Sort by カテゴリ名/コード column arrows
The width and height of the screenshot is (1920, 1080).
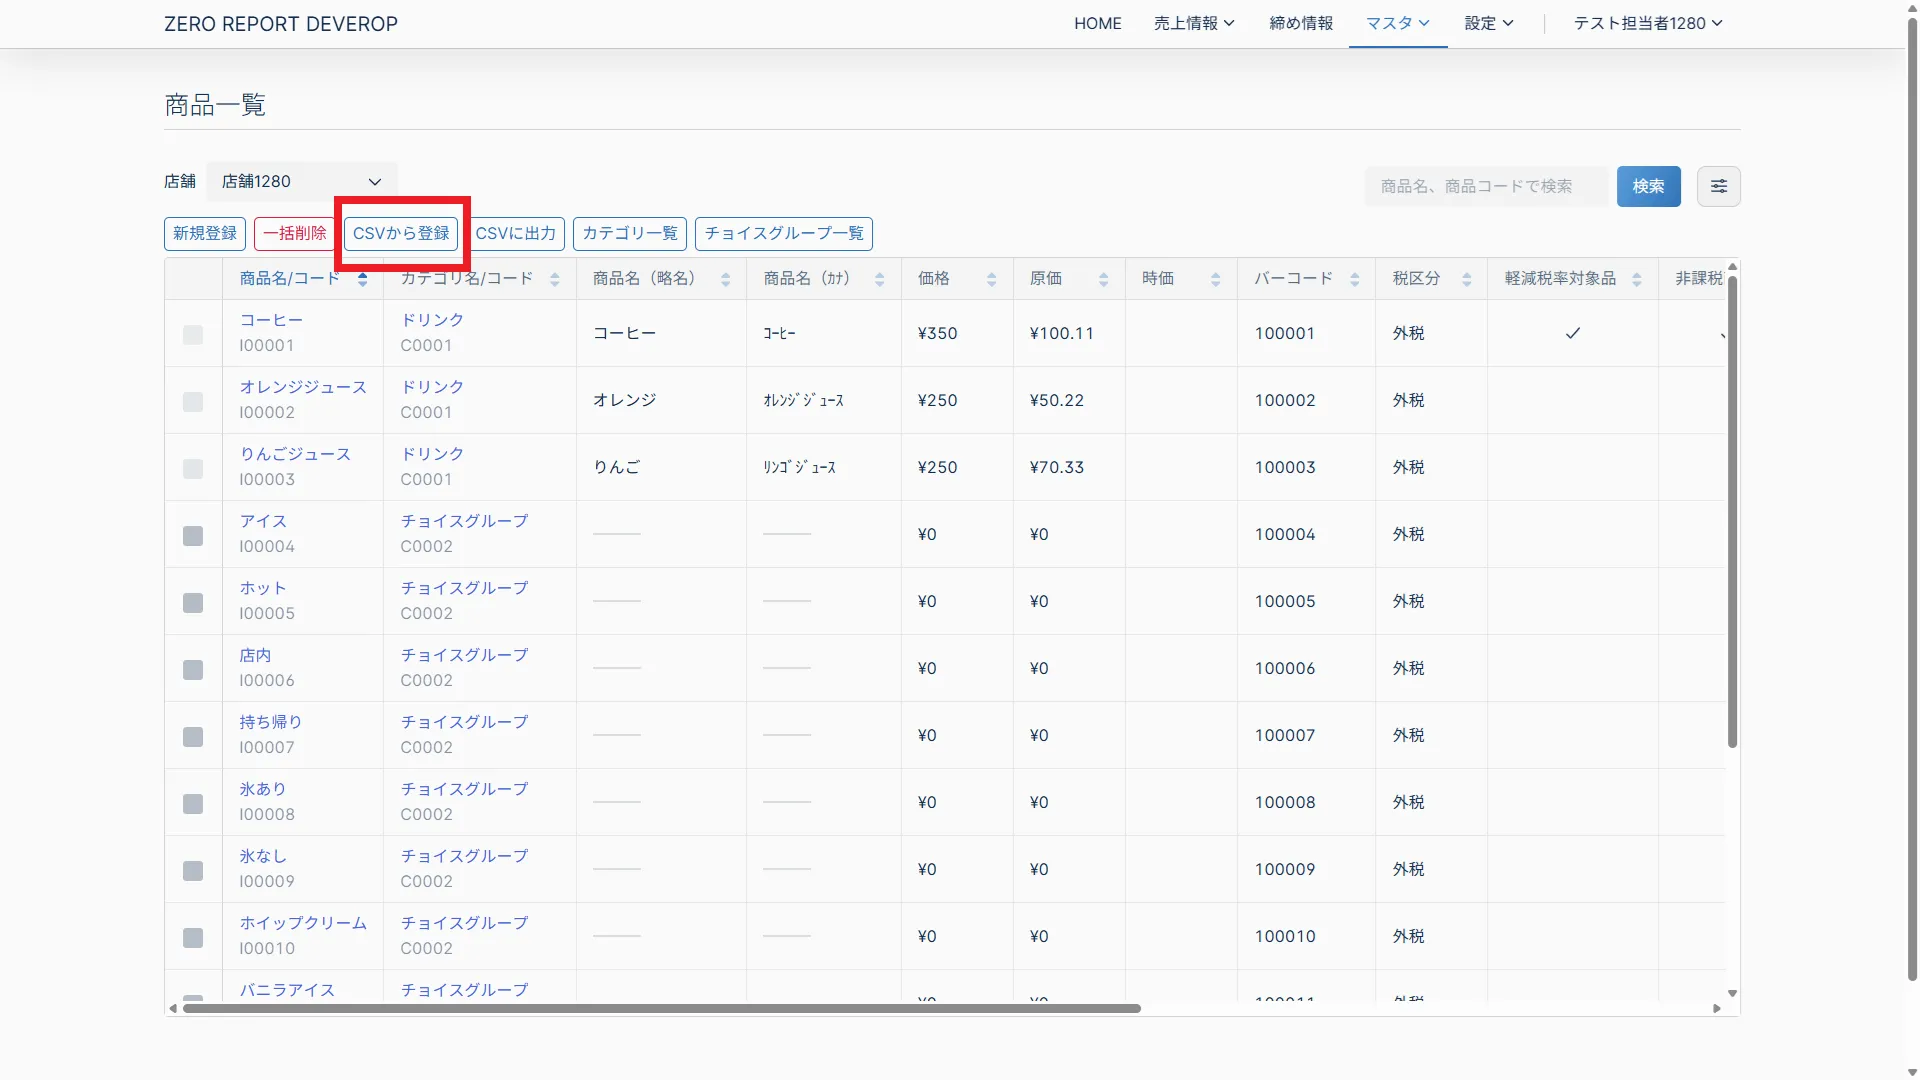pyautogui.click(x=554, y=279)
